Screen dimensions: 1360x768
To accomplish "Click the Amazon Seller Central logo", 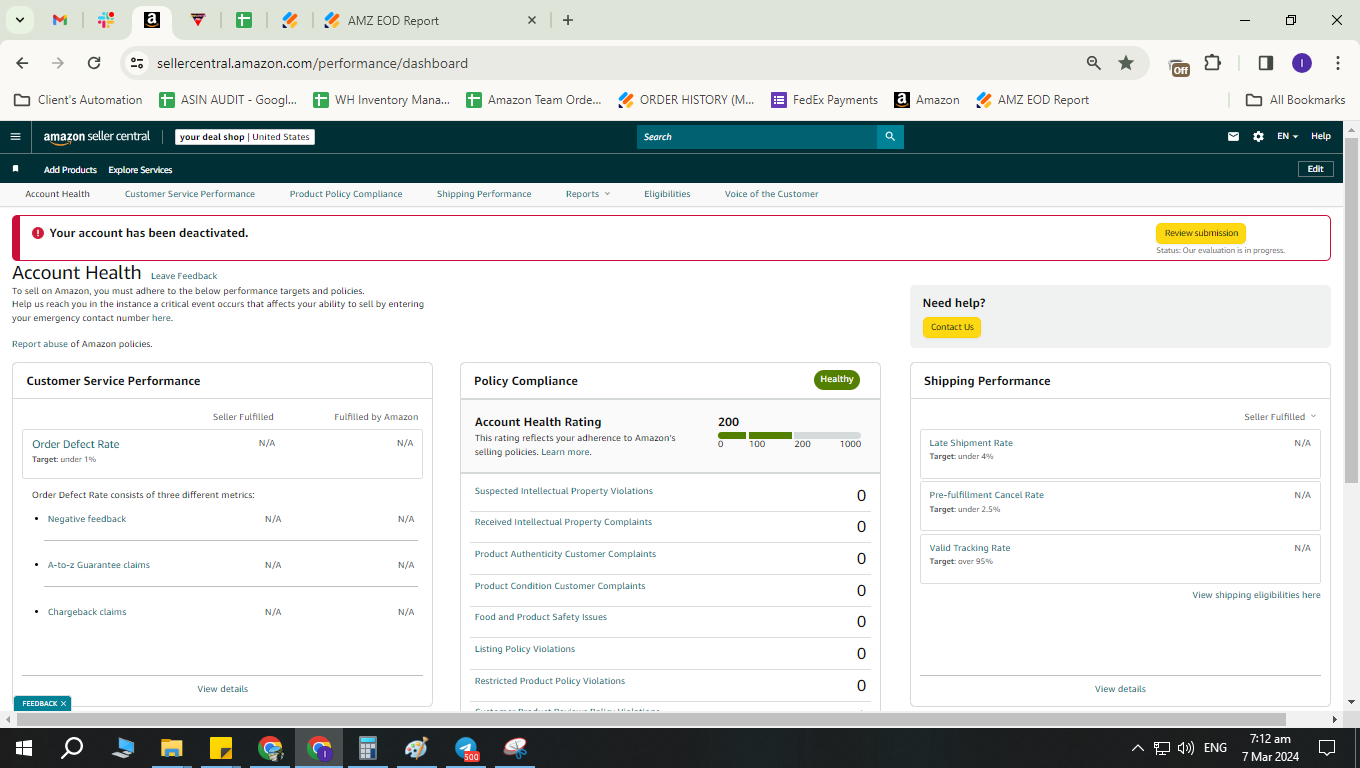I will [97, 137].
